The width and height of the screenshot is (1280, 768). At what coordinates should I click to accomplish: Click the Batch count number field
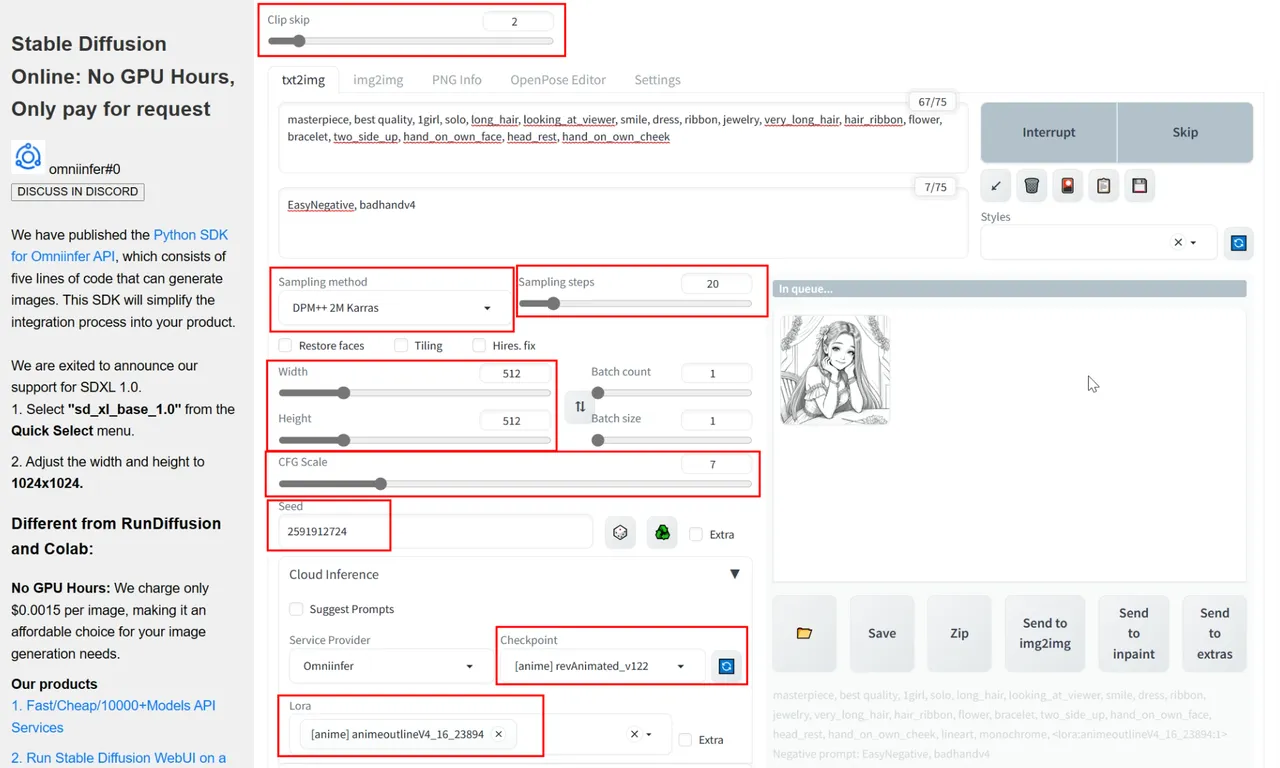[x=716, y=373]
